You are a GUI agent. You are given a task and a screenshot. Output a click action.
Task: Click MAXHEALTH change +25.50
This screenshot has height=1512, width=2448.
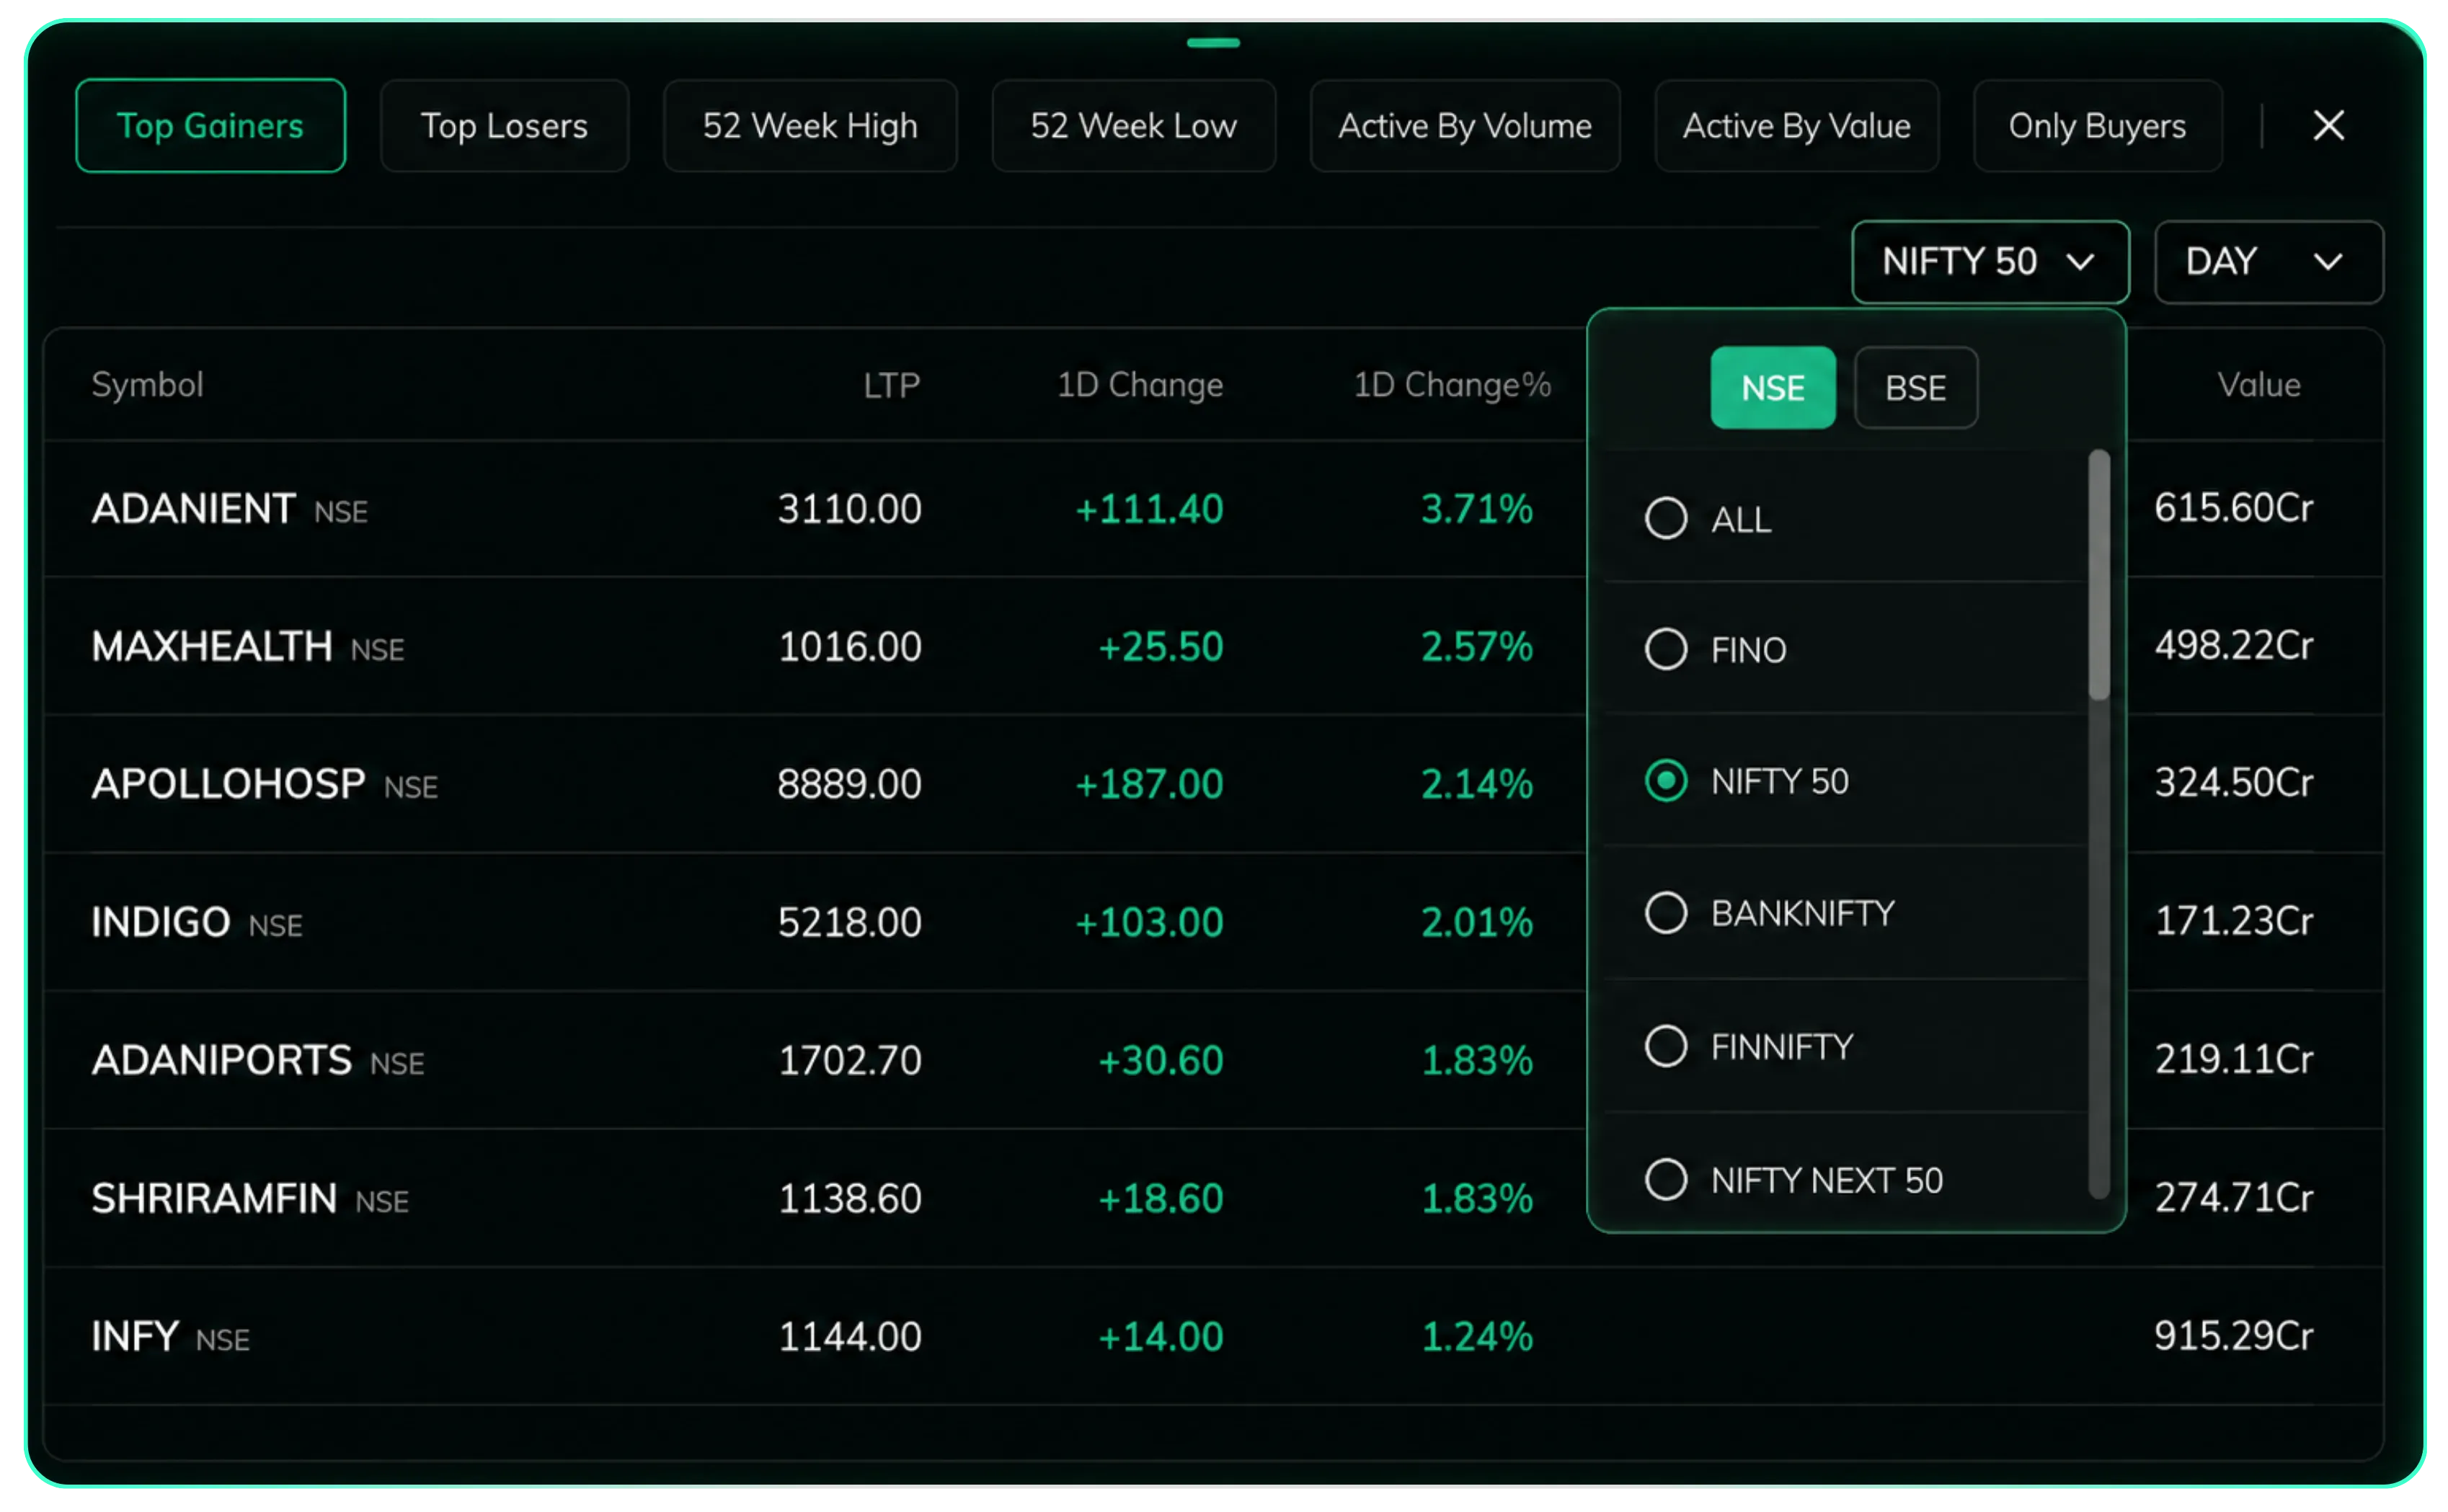coord(1160,646)
